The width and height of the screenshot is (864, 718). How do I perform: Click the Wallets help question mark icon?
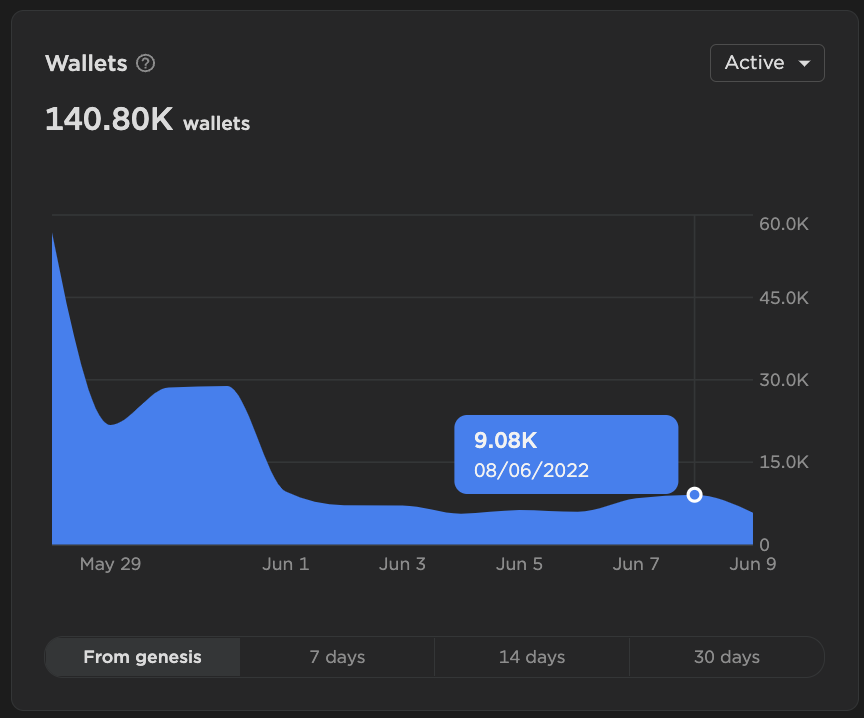click(145, 63)
